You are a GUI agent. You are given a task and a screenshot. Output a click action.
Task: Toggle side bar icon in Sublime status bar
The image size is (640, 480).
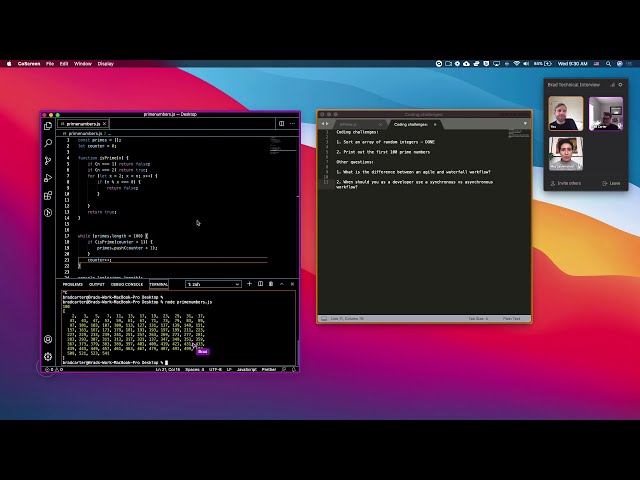(324, 318)
